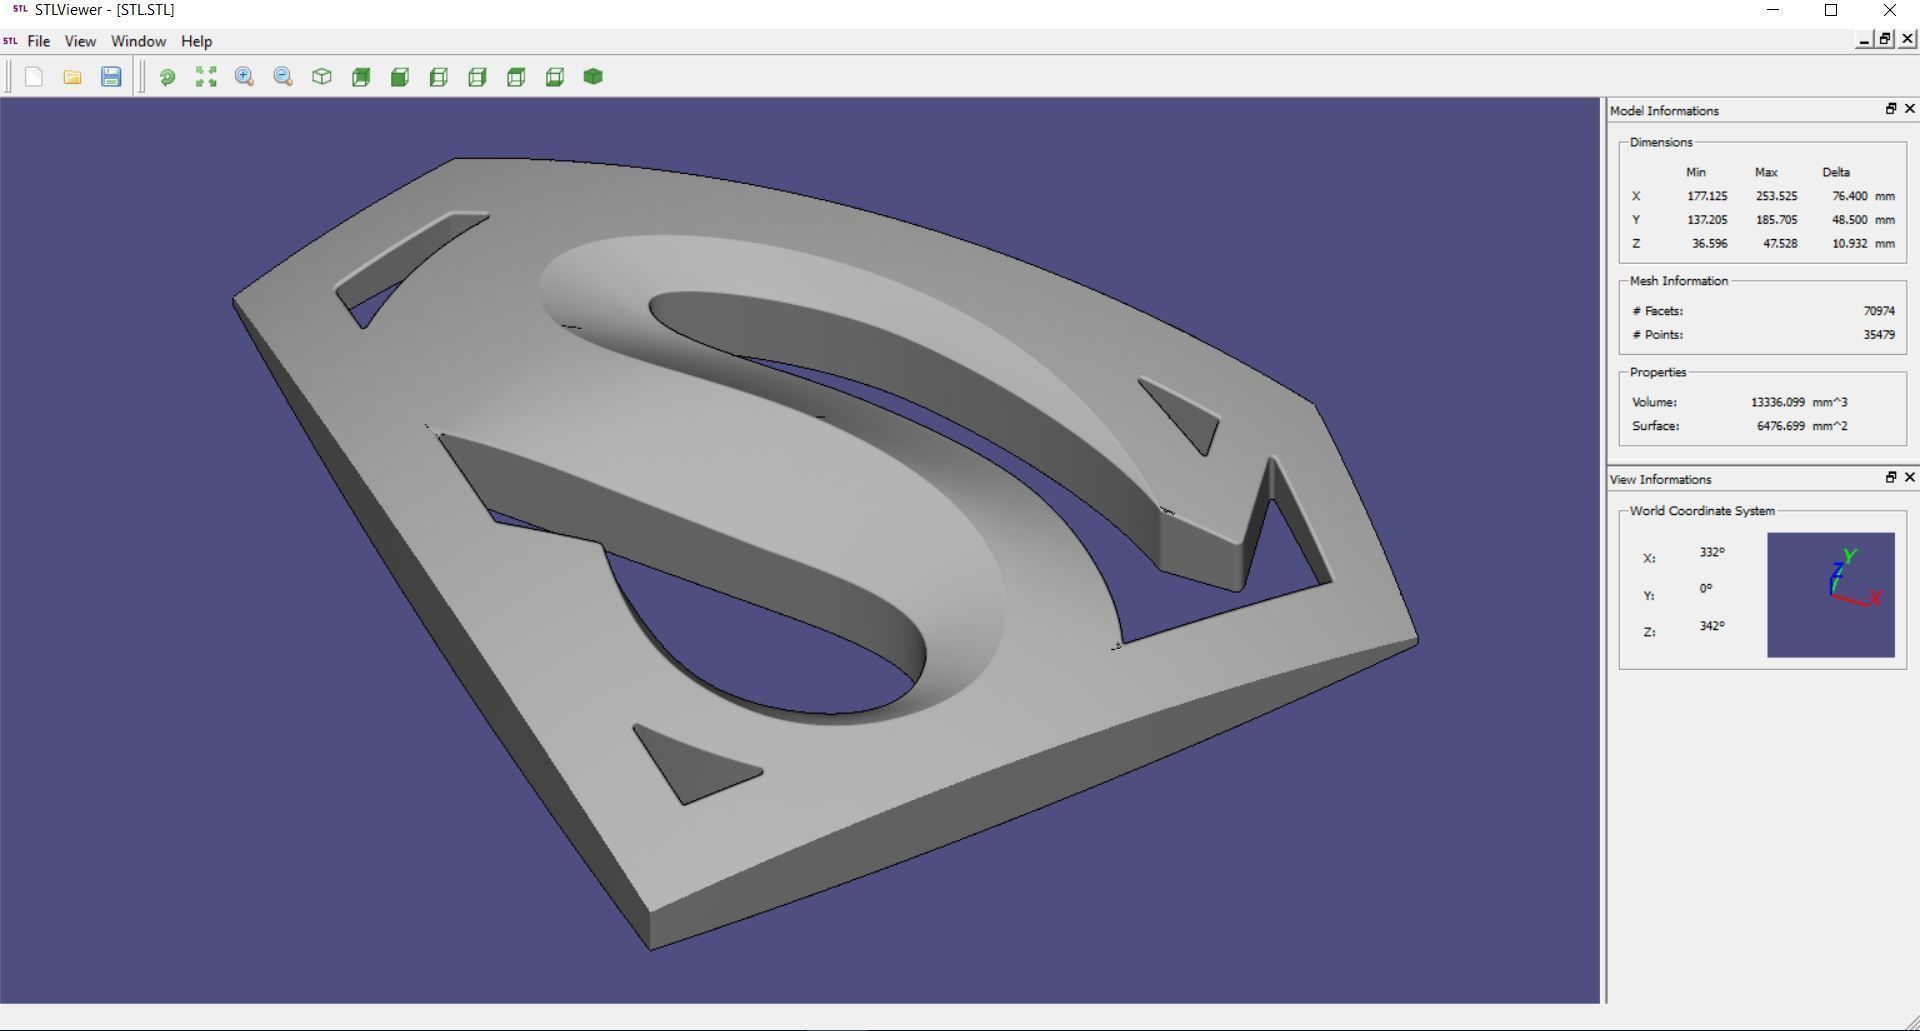The width and height of the screenshot is (1920, 1031).
Task: Save using the blue floppy disk icon
Action: [111, 77]
